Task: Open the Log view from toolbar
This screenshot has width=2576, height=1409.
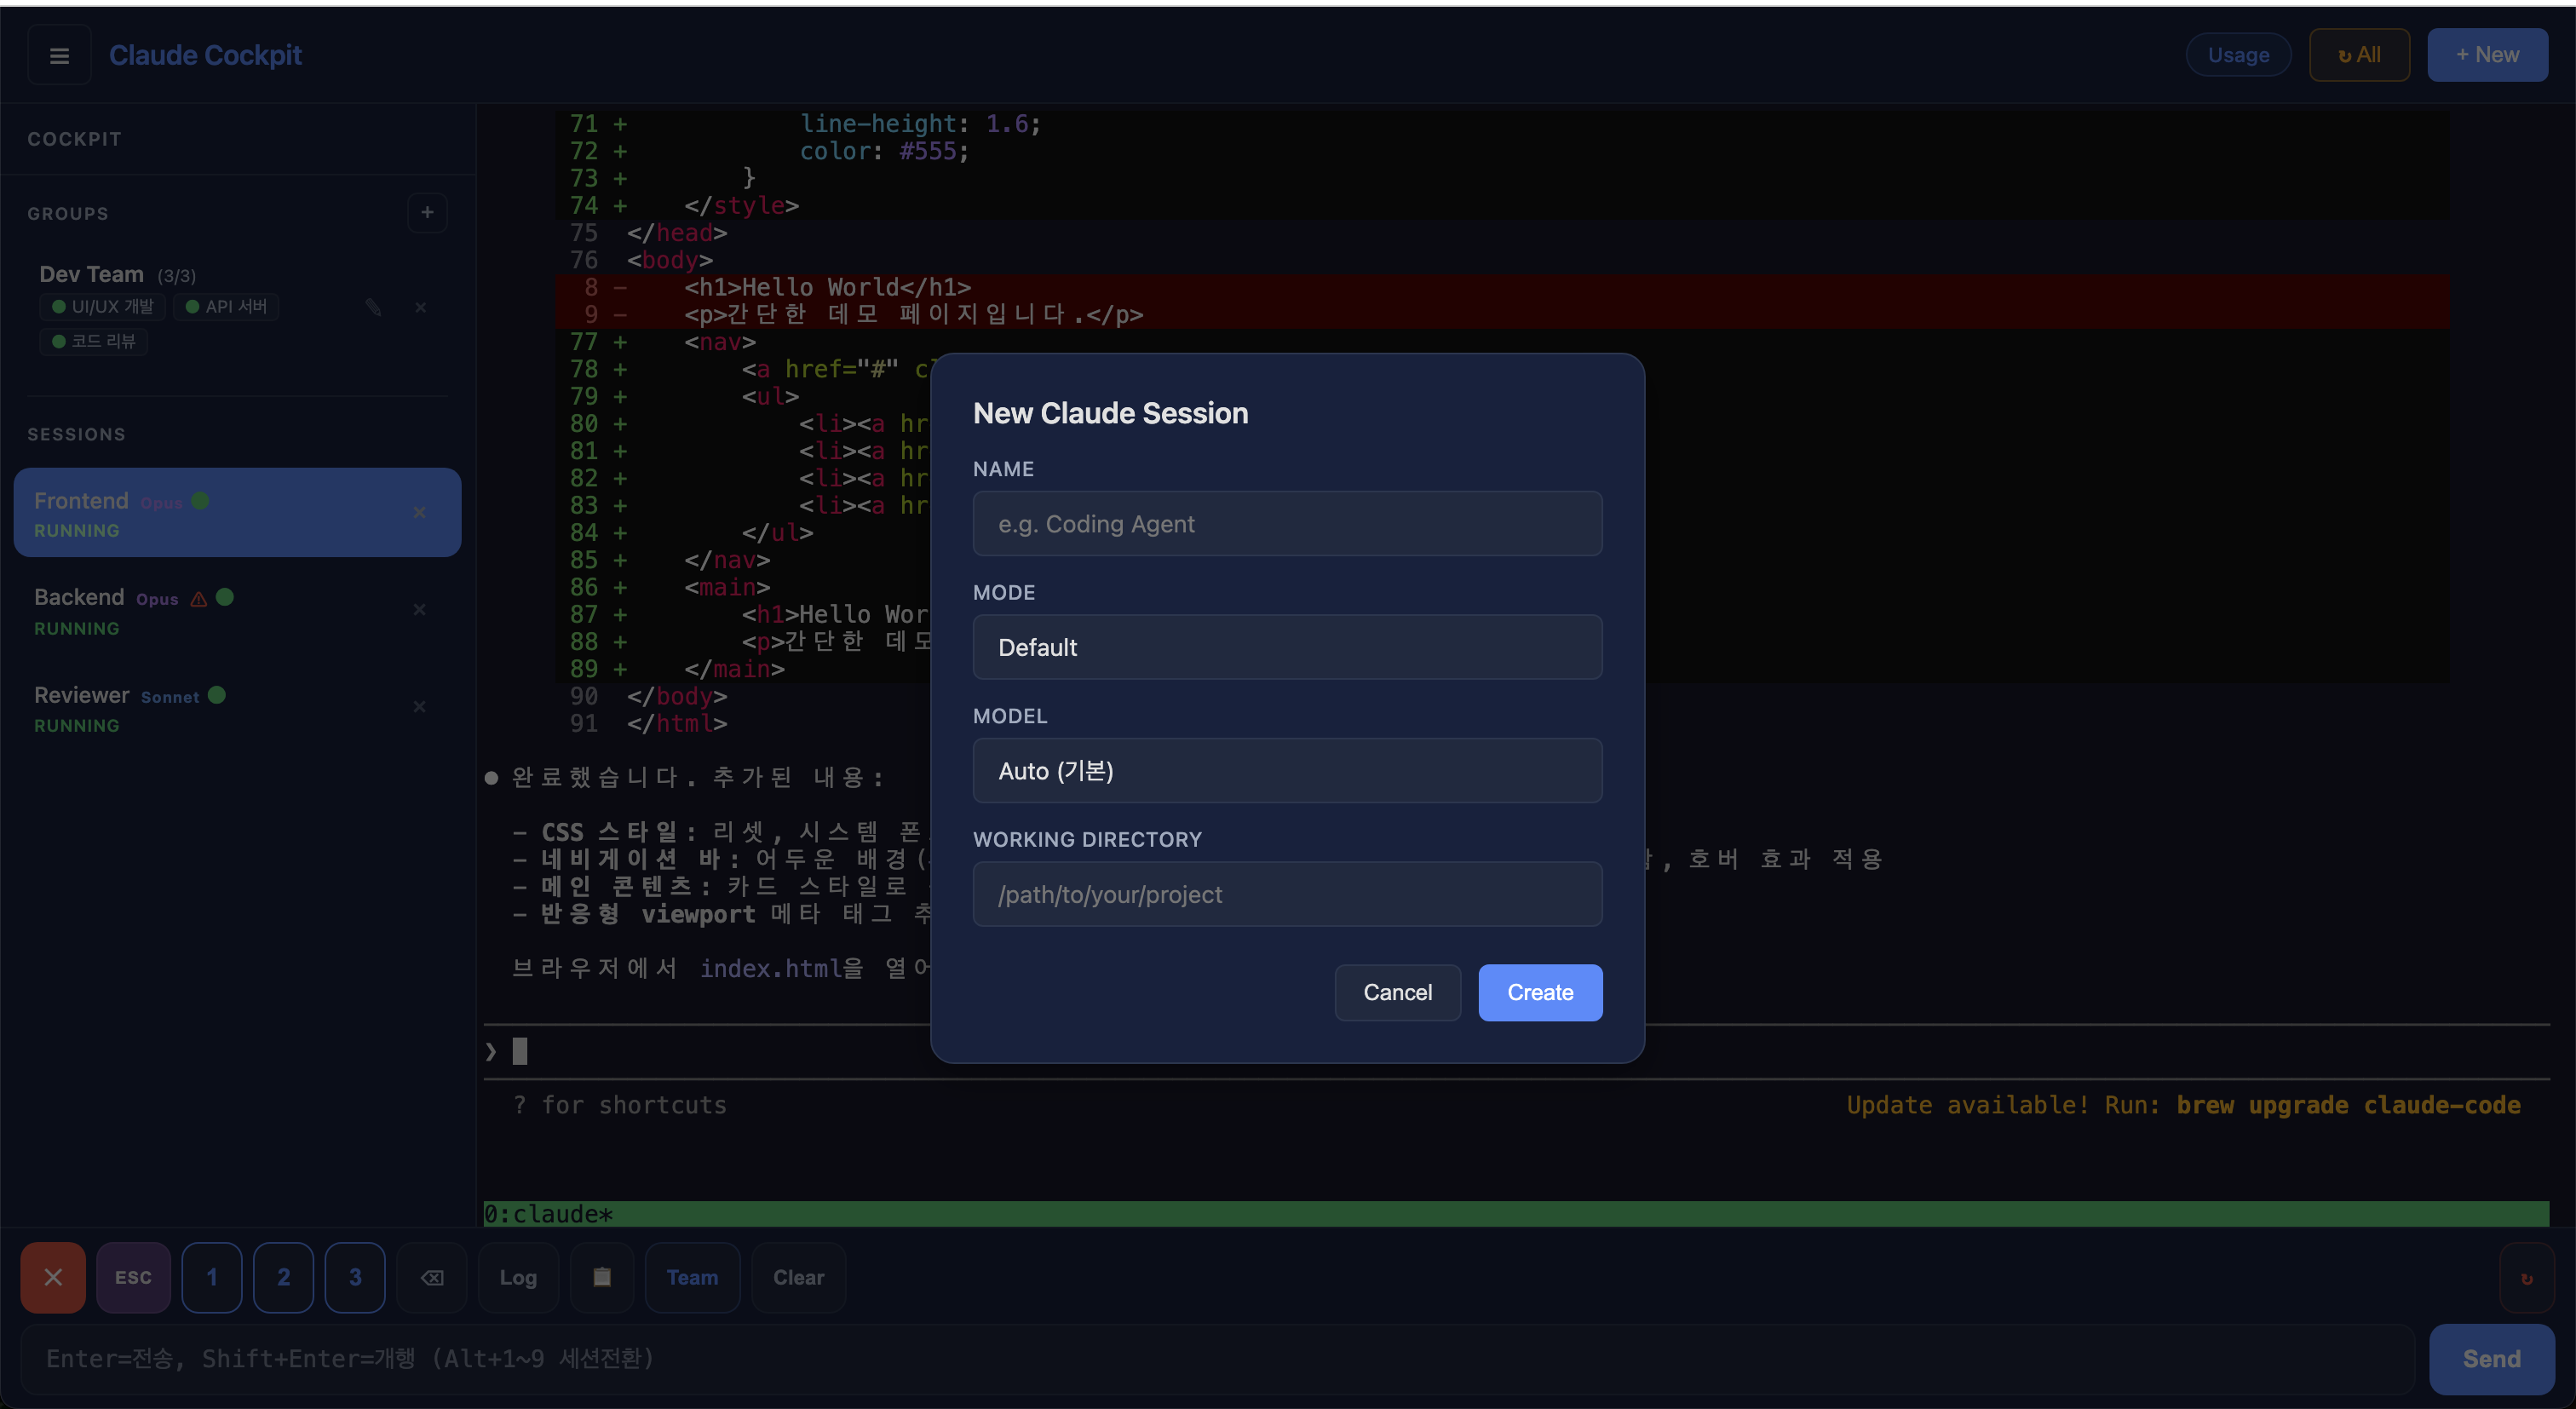Action: (518, 1277)
